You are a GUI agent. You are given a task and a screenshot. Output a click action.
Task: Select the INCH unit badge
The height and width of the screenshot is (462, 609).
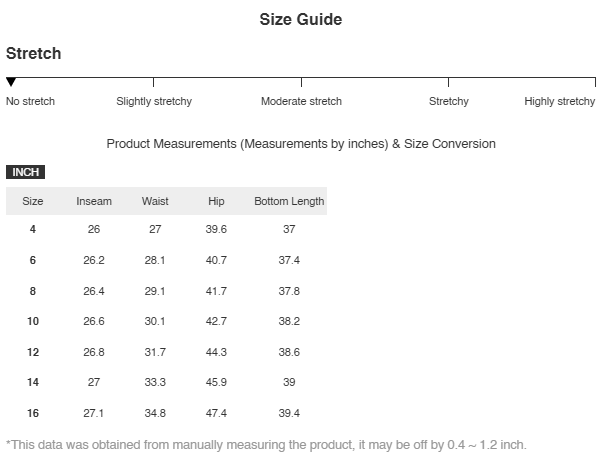coord(25,172)
